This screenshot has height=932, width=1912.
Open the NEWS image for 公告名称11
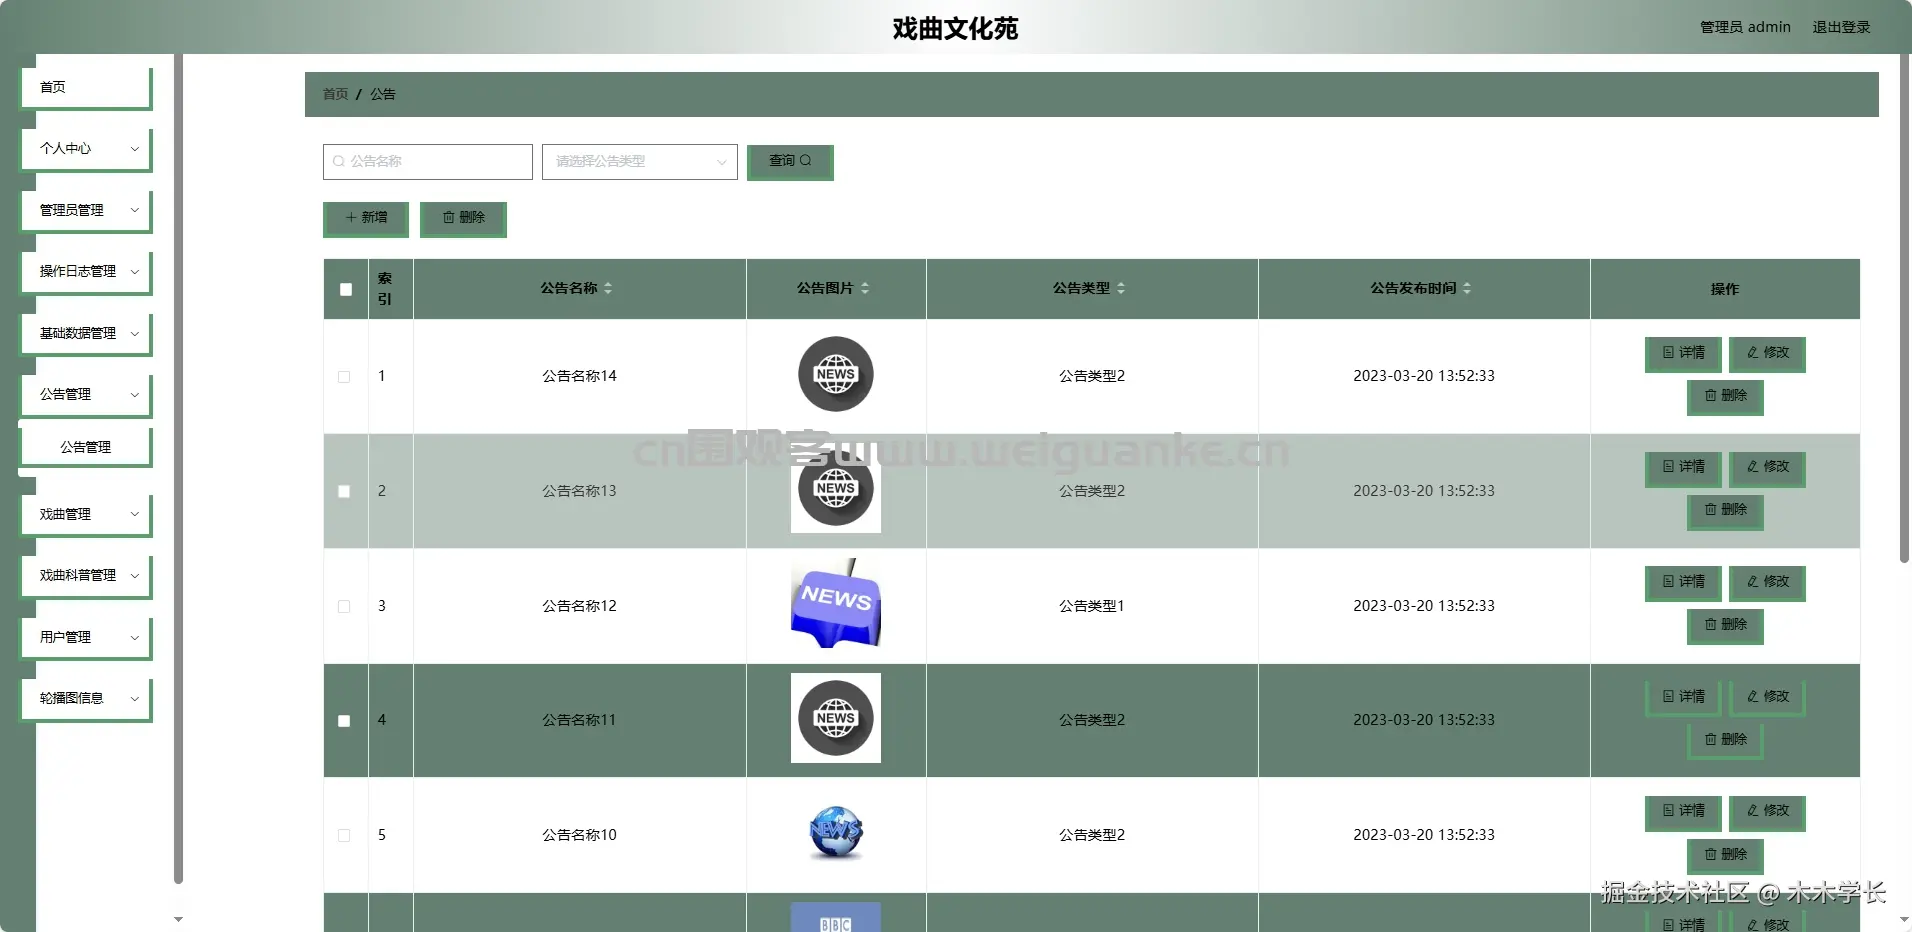click(836, 718)
